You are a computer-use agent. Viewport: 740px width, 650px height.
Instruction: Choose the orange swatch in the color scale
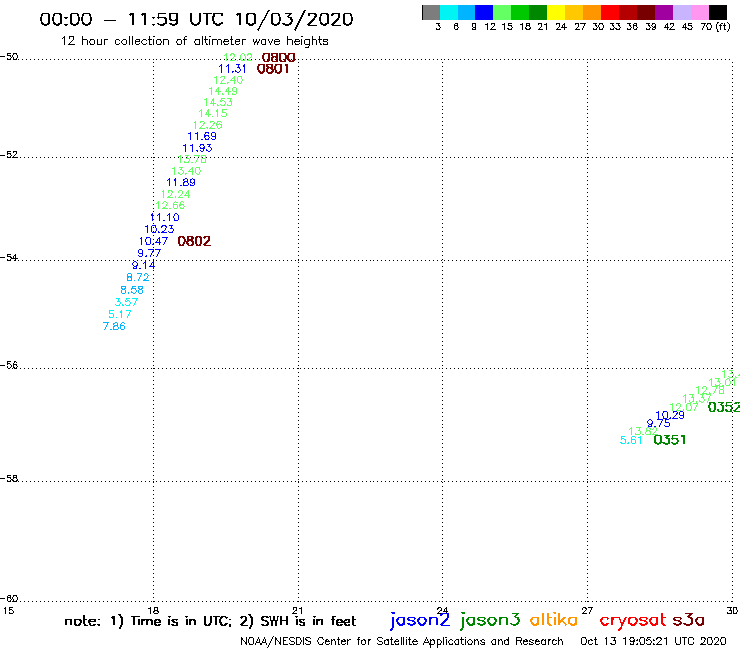pos(592,12)
